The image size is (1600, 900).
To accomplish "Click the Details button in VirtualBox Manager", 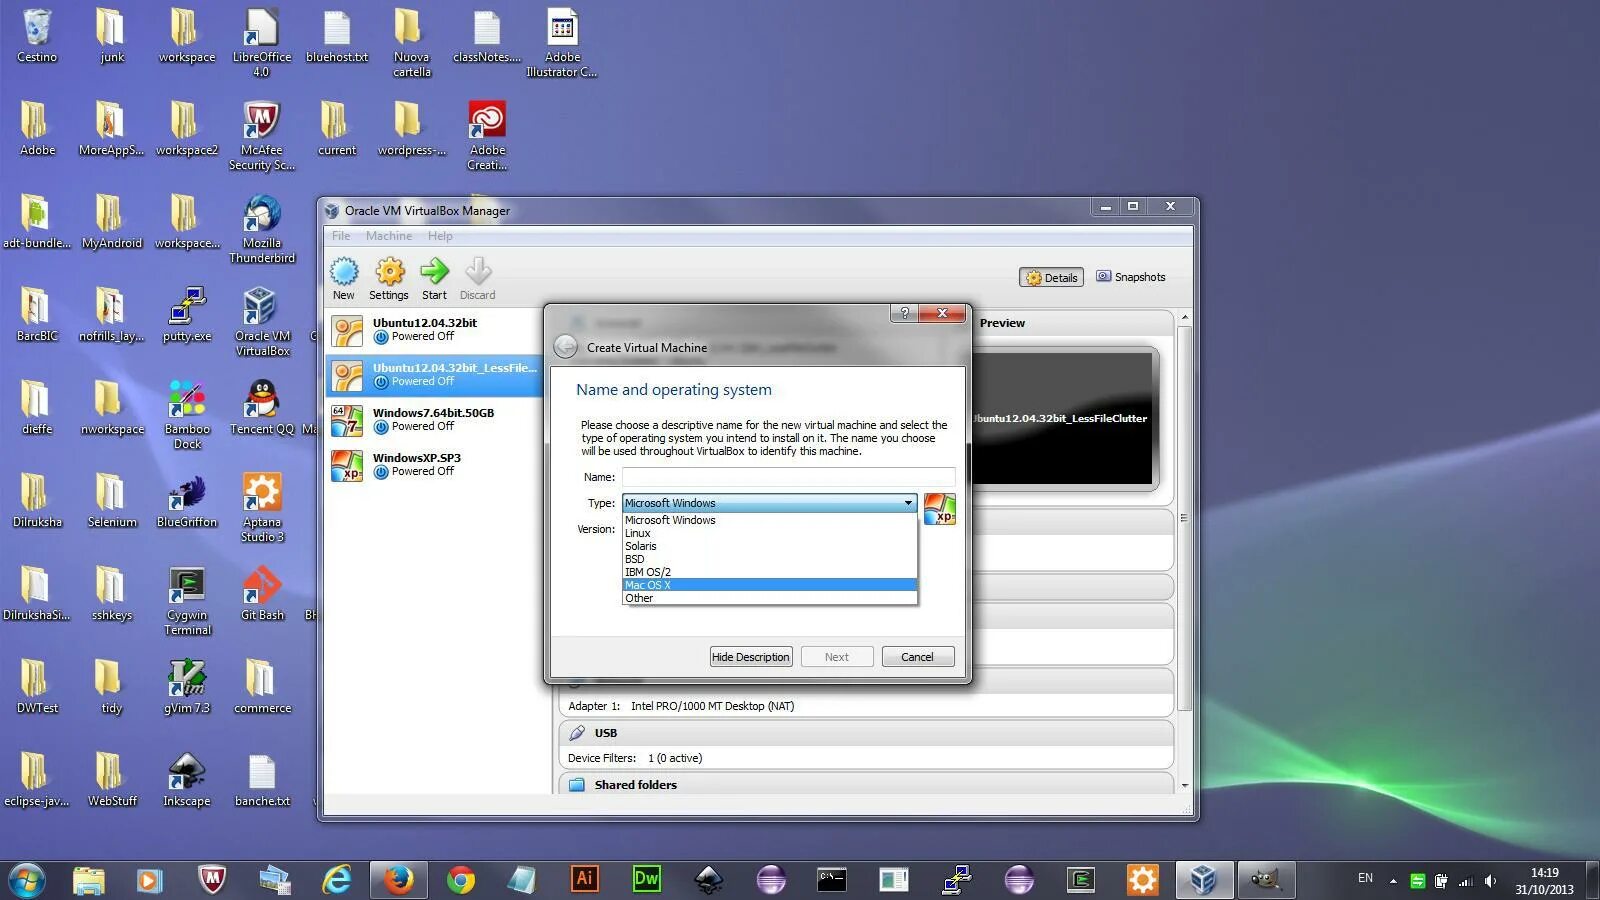I will pos(1051,277).
